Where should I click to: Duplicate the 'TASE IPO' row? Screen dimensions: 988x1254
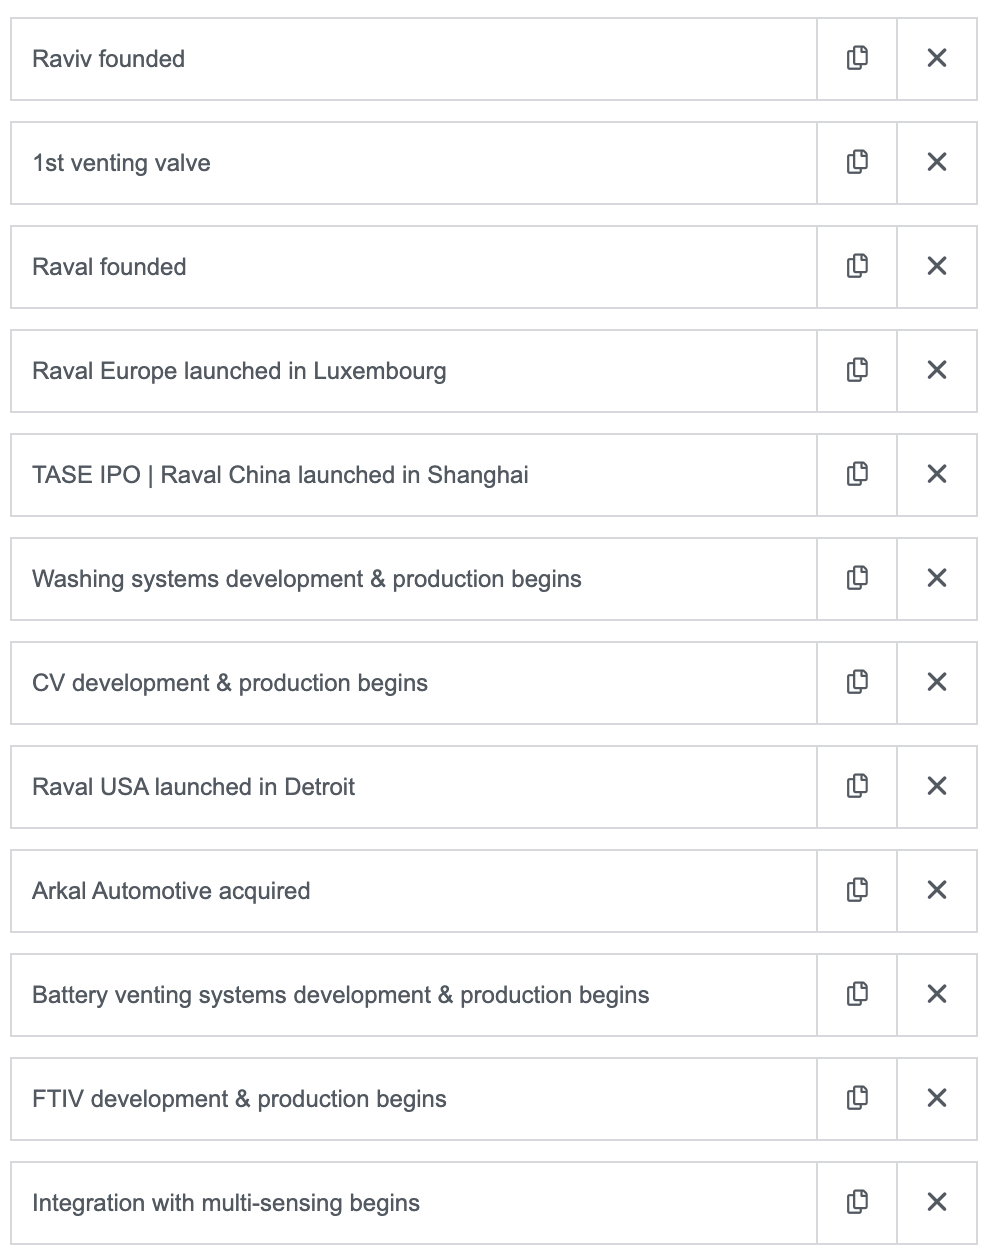pos(857,474)
